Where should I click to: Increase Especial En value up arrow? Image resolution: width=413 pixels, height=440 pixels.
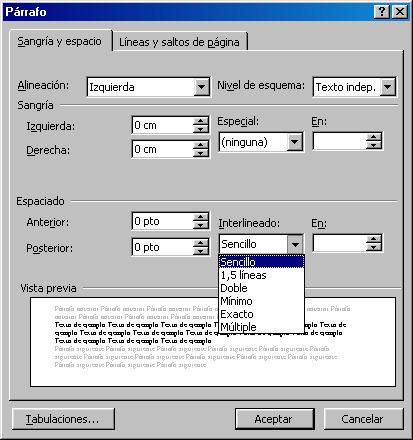click(x=374, y=137)
